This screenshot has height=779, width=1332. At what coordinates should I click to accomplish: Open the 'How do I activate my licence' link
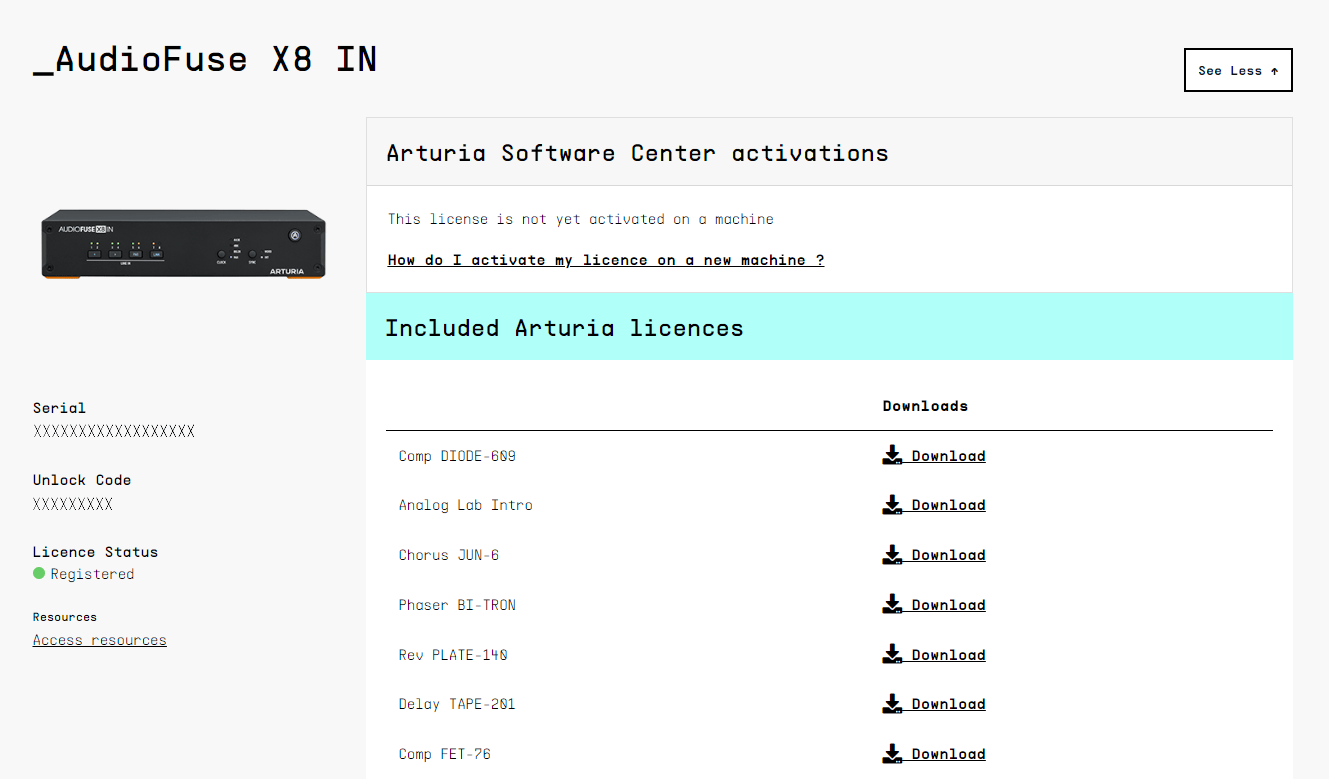(x=606, y=260)
